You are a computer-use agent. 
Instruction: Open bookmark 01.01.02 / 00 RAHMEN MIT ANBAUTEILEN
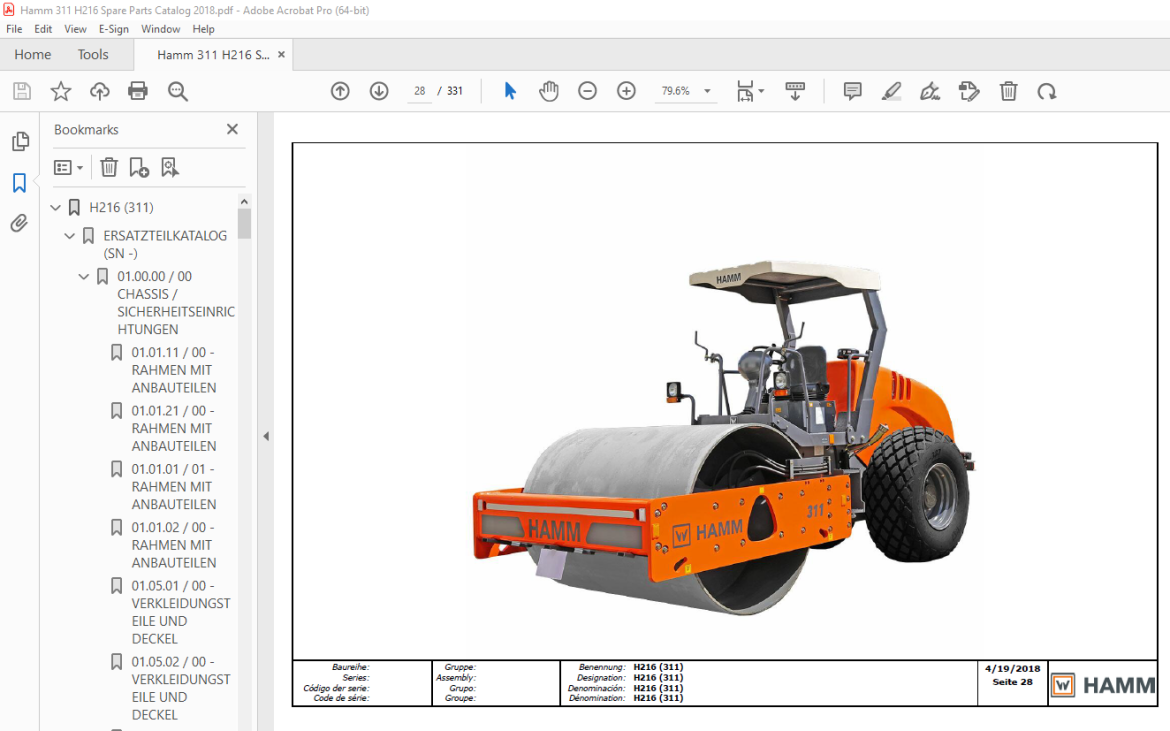(173, 545)
